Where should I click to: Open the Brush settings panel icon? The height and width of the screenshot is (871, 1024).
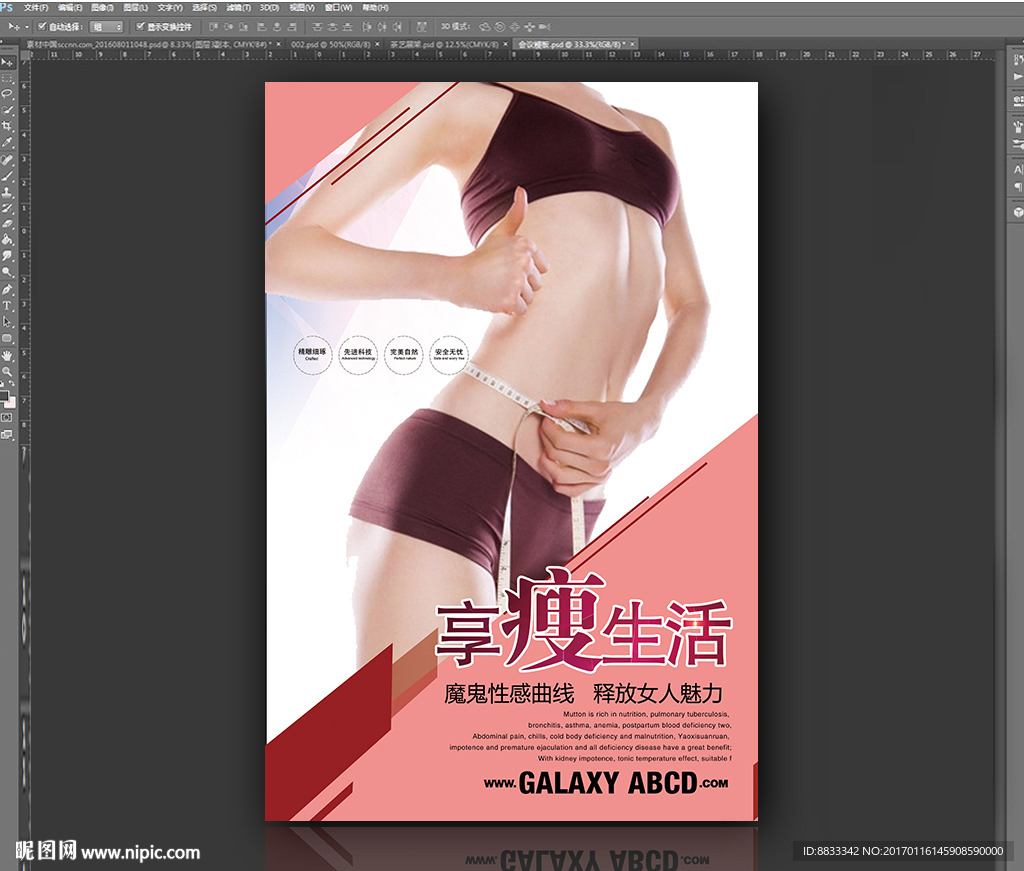pos(1017,127)
